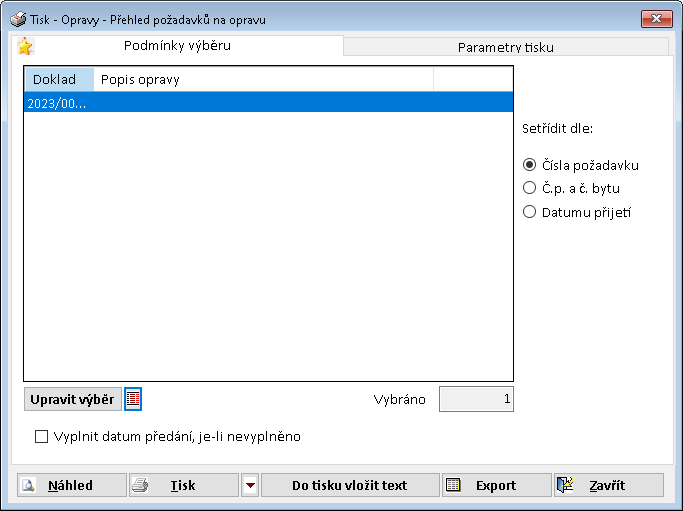
Task: Click Do tisku vložit text button
Action: click(349, 485)
